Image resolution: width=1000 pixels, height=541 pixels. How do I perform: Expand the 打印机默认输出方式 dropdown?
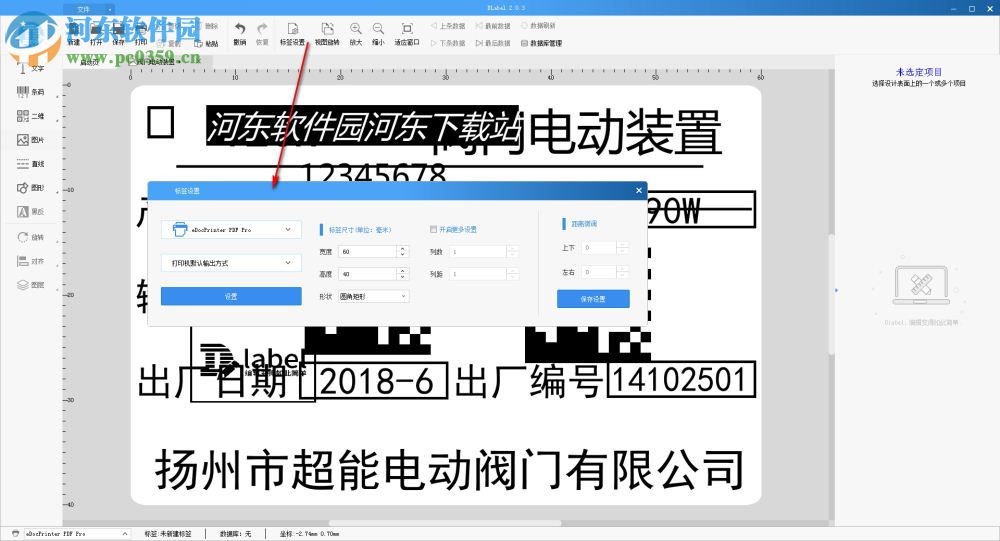[x=231, y=263]
